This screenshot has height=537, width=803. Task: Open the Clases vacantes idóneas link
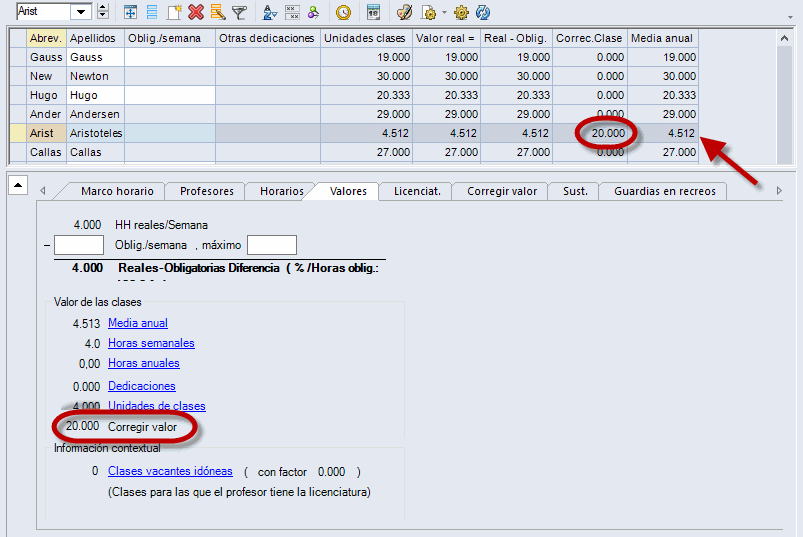tap(170, 471)
